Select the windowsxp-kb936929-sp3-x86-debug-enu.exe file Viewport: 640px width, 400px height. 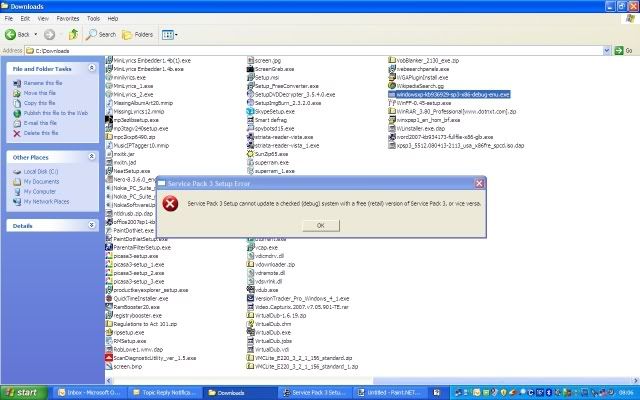click(x=449, y=94)
